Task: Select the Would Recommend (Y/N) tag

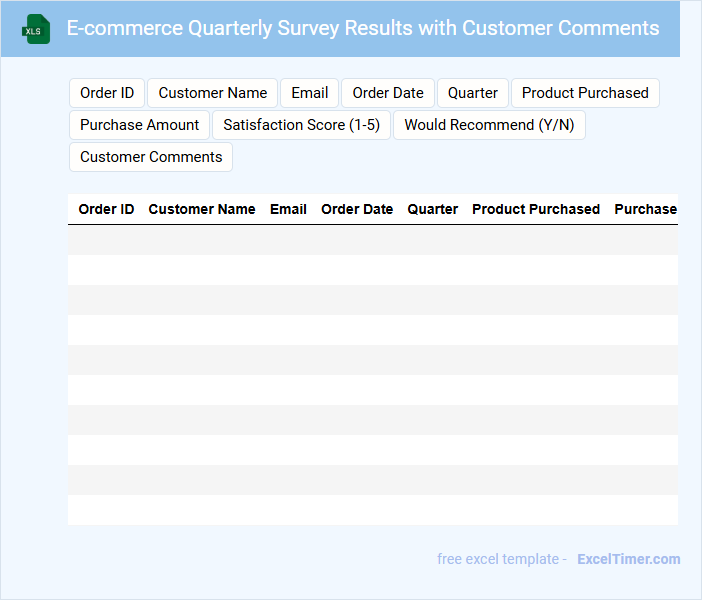Action: tap(489, 125)
